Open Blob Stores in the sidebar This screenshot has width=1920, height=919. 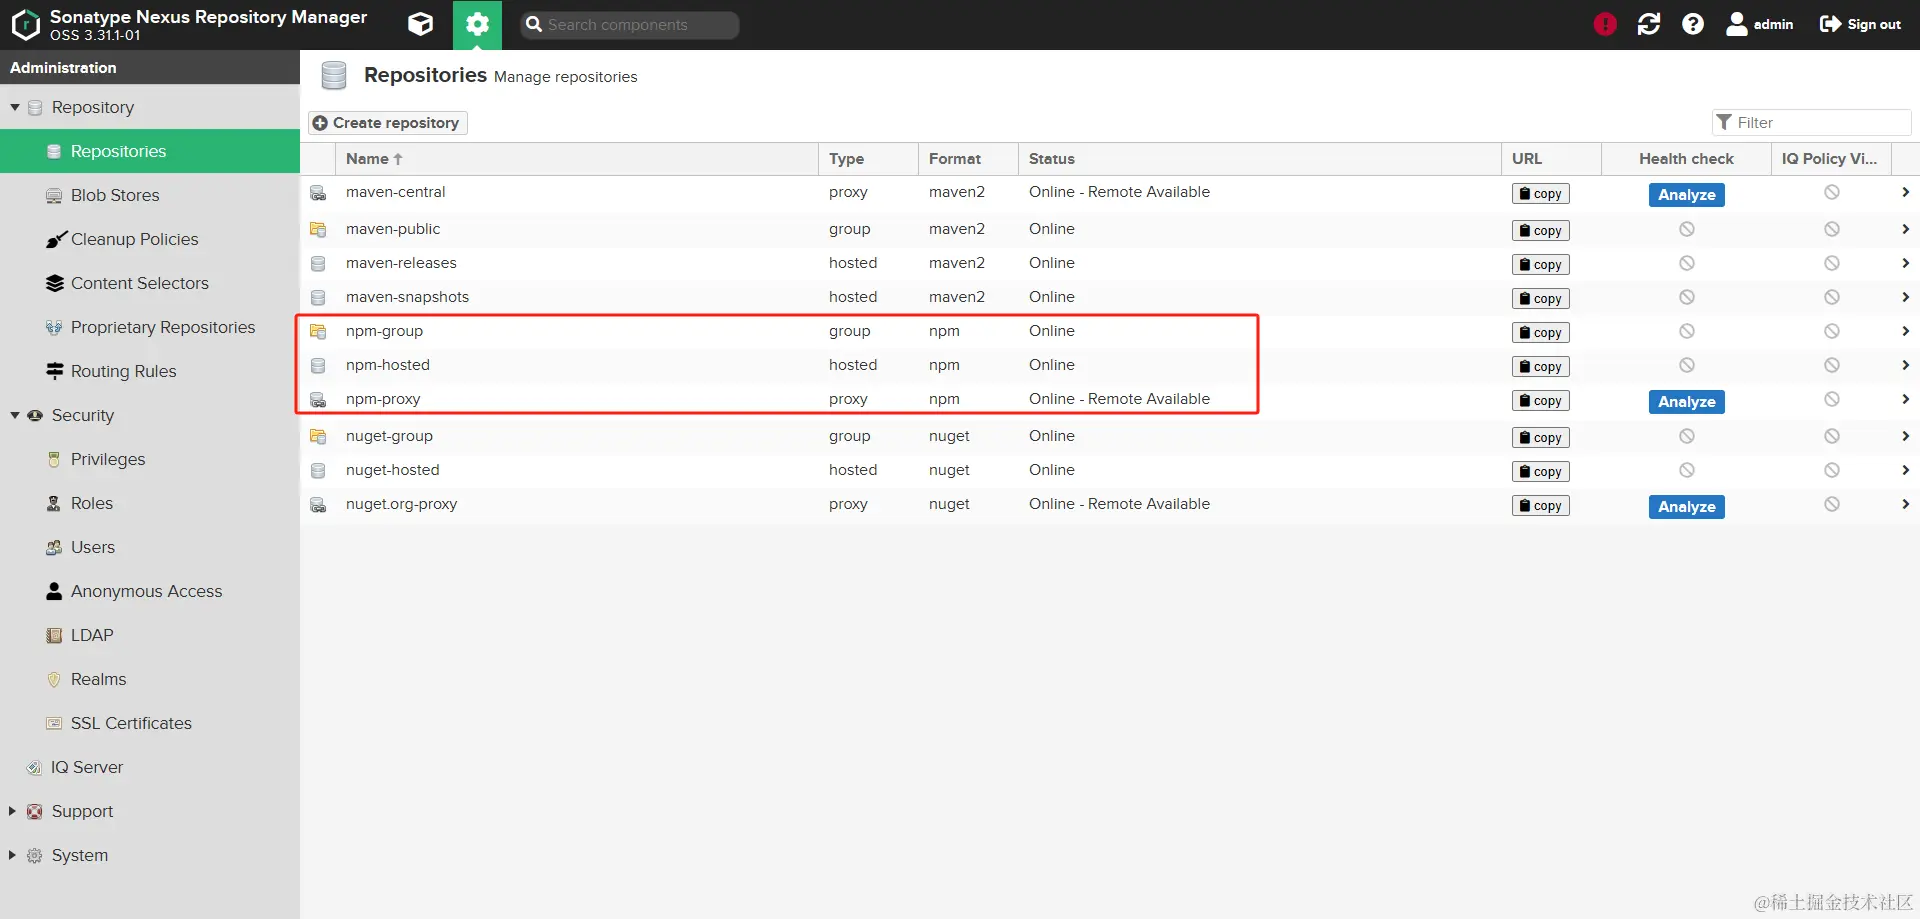[150, 195]
